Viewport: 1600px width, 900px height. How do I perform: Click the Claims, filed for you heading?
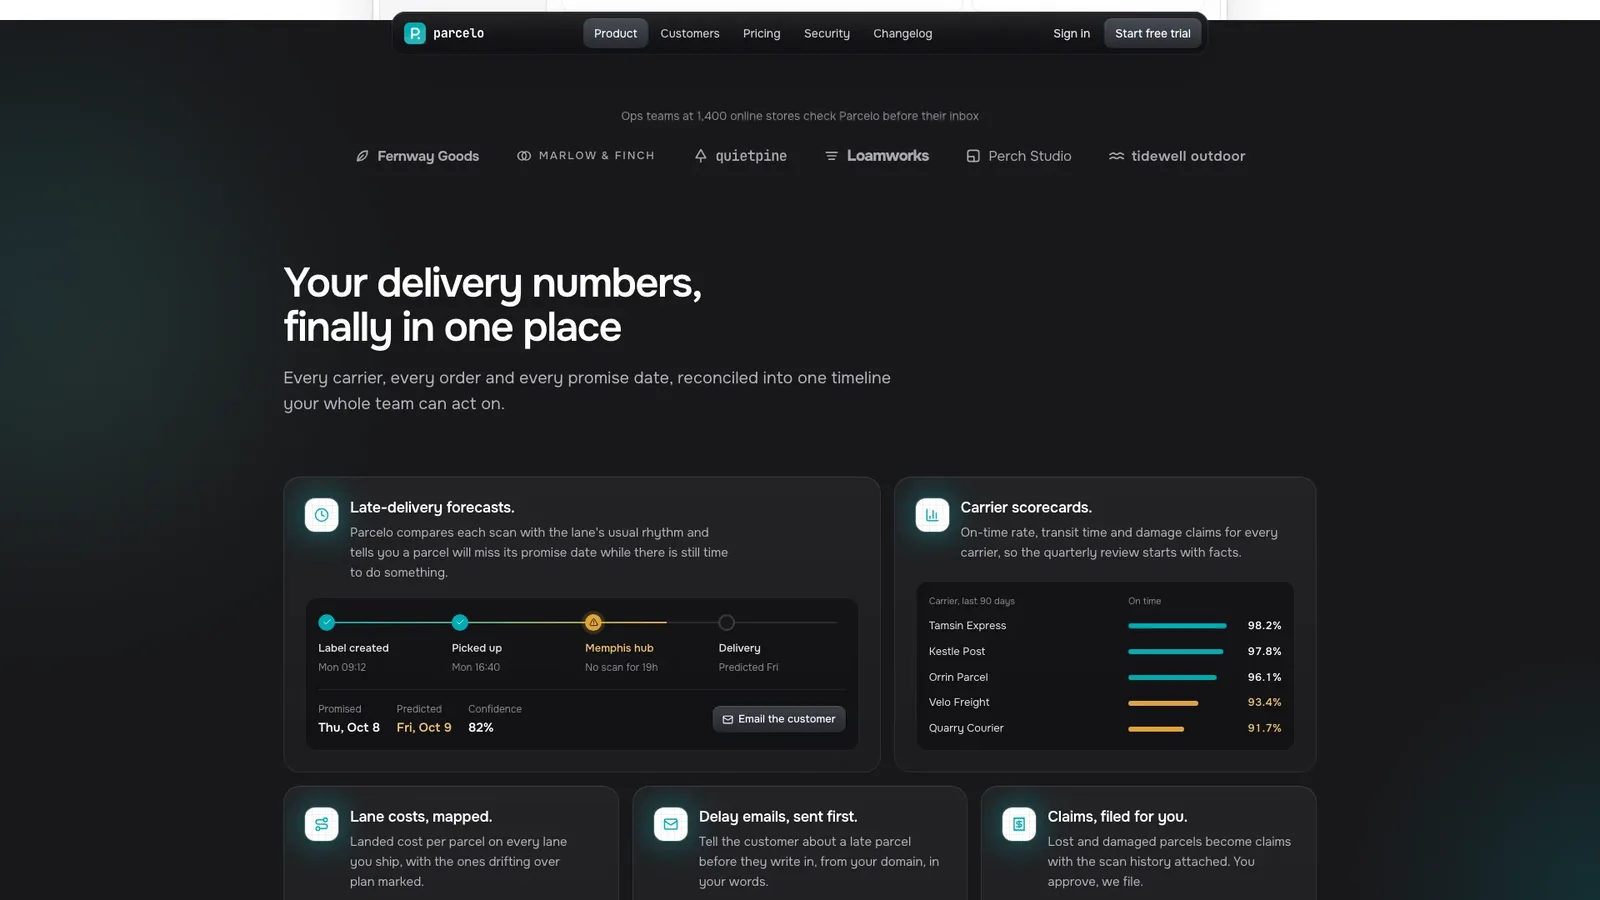coord(1117,817)
